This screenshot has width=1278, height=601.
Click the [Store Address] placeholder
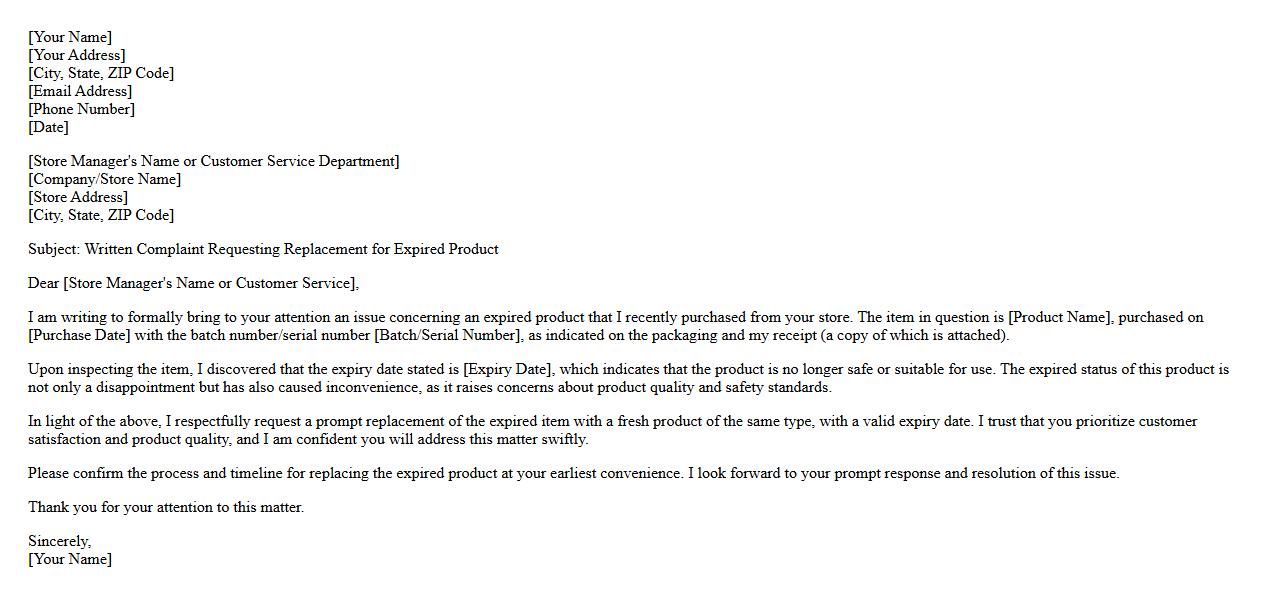pyautogui.click(x=78, y=197)
